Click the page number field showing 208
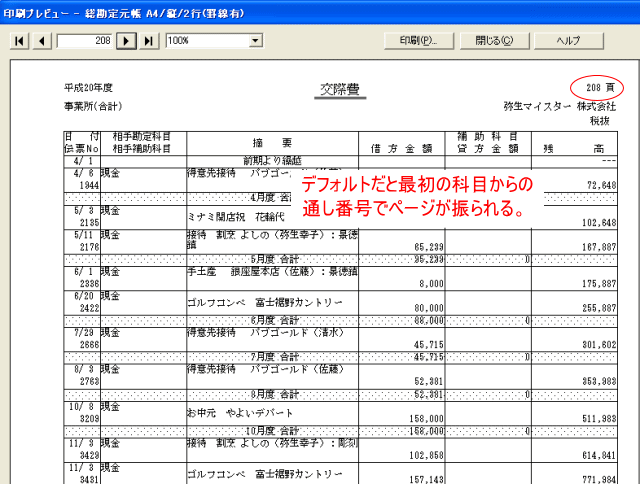 coord(84,41)
